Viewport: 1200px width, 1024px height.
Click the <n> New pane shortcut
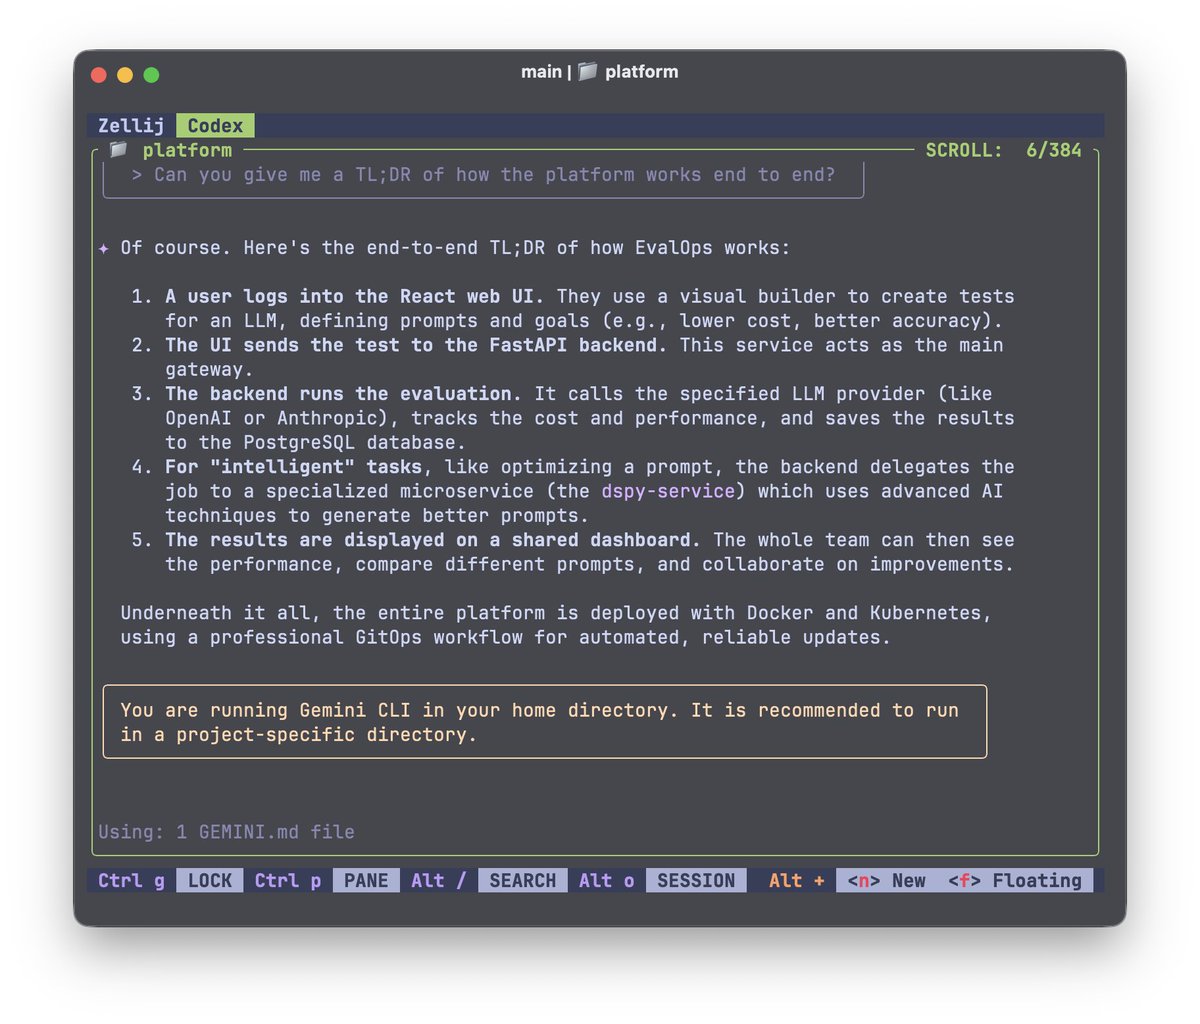pos(886,881)
